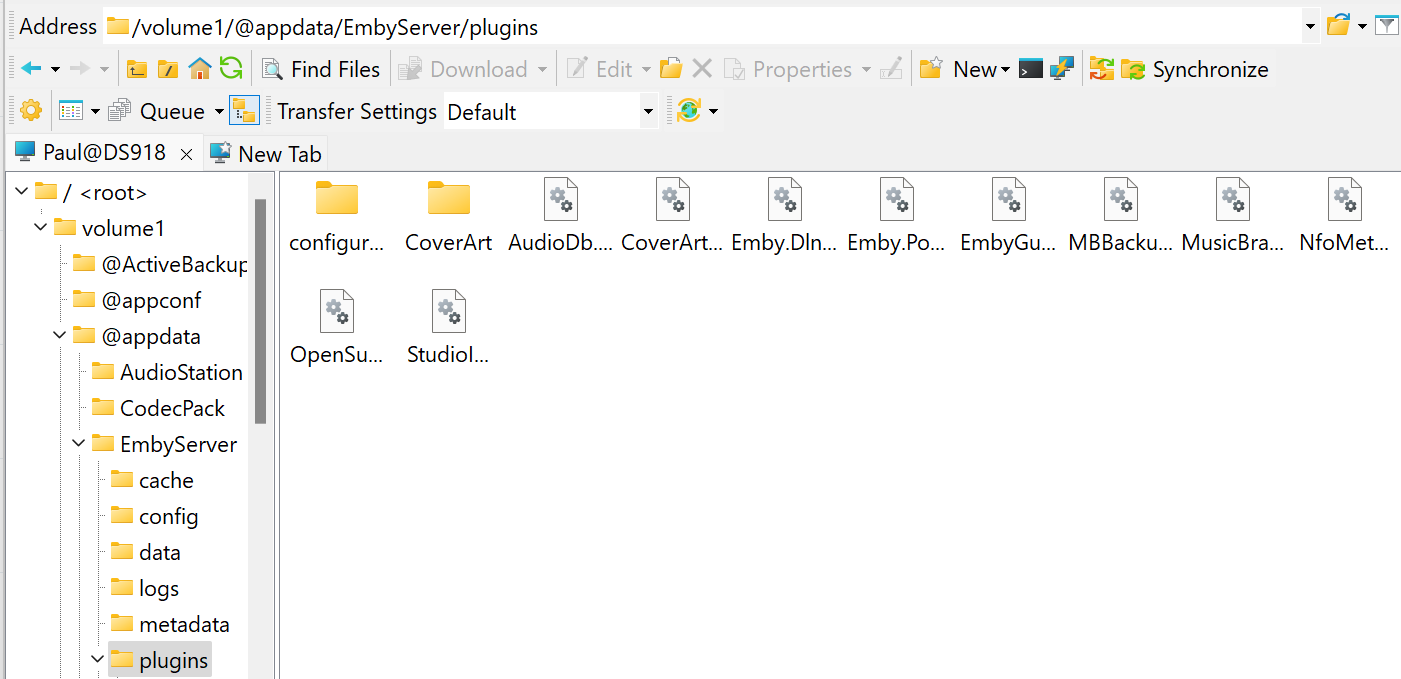Open the terminal console icon
Image resolution: width=1401 pixels, height=679 pixels.
[1031, 68]
